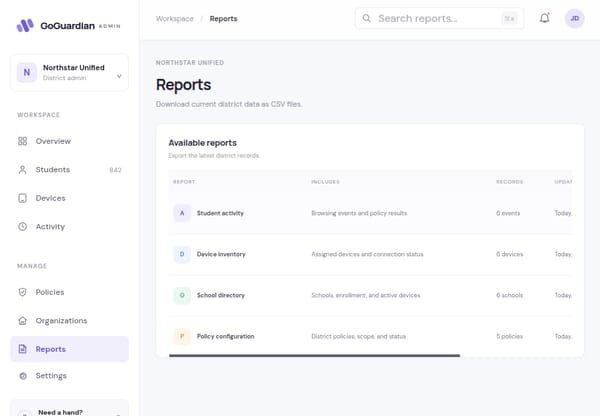This screenshot has width=600, height=416.
Task: Click the Workspace breadcrumb link
Action: [x=174, y=19]
